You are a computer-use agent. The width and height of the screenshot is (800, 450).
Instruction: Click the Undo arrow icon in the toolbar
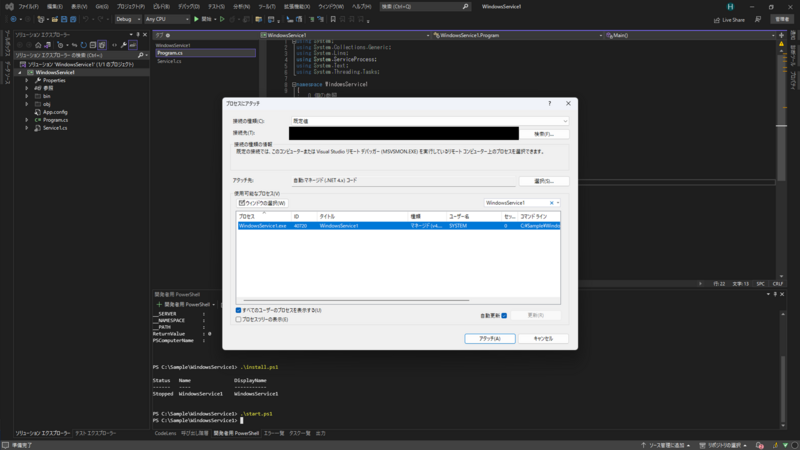tap(86, 19)
